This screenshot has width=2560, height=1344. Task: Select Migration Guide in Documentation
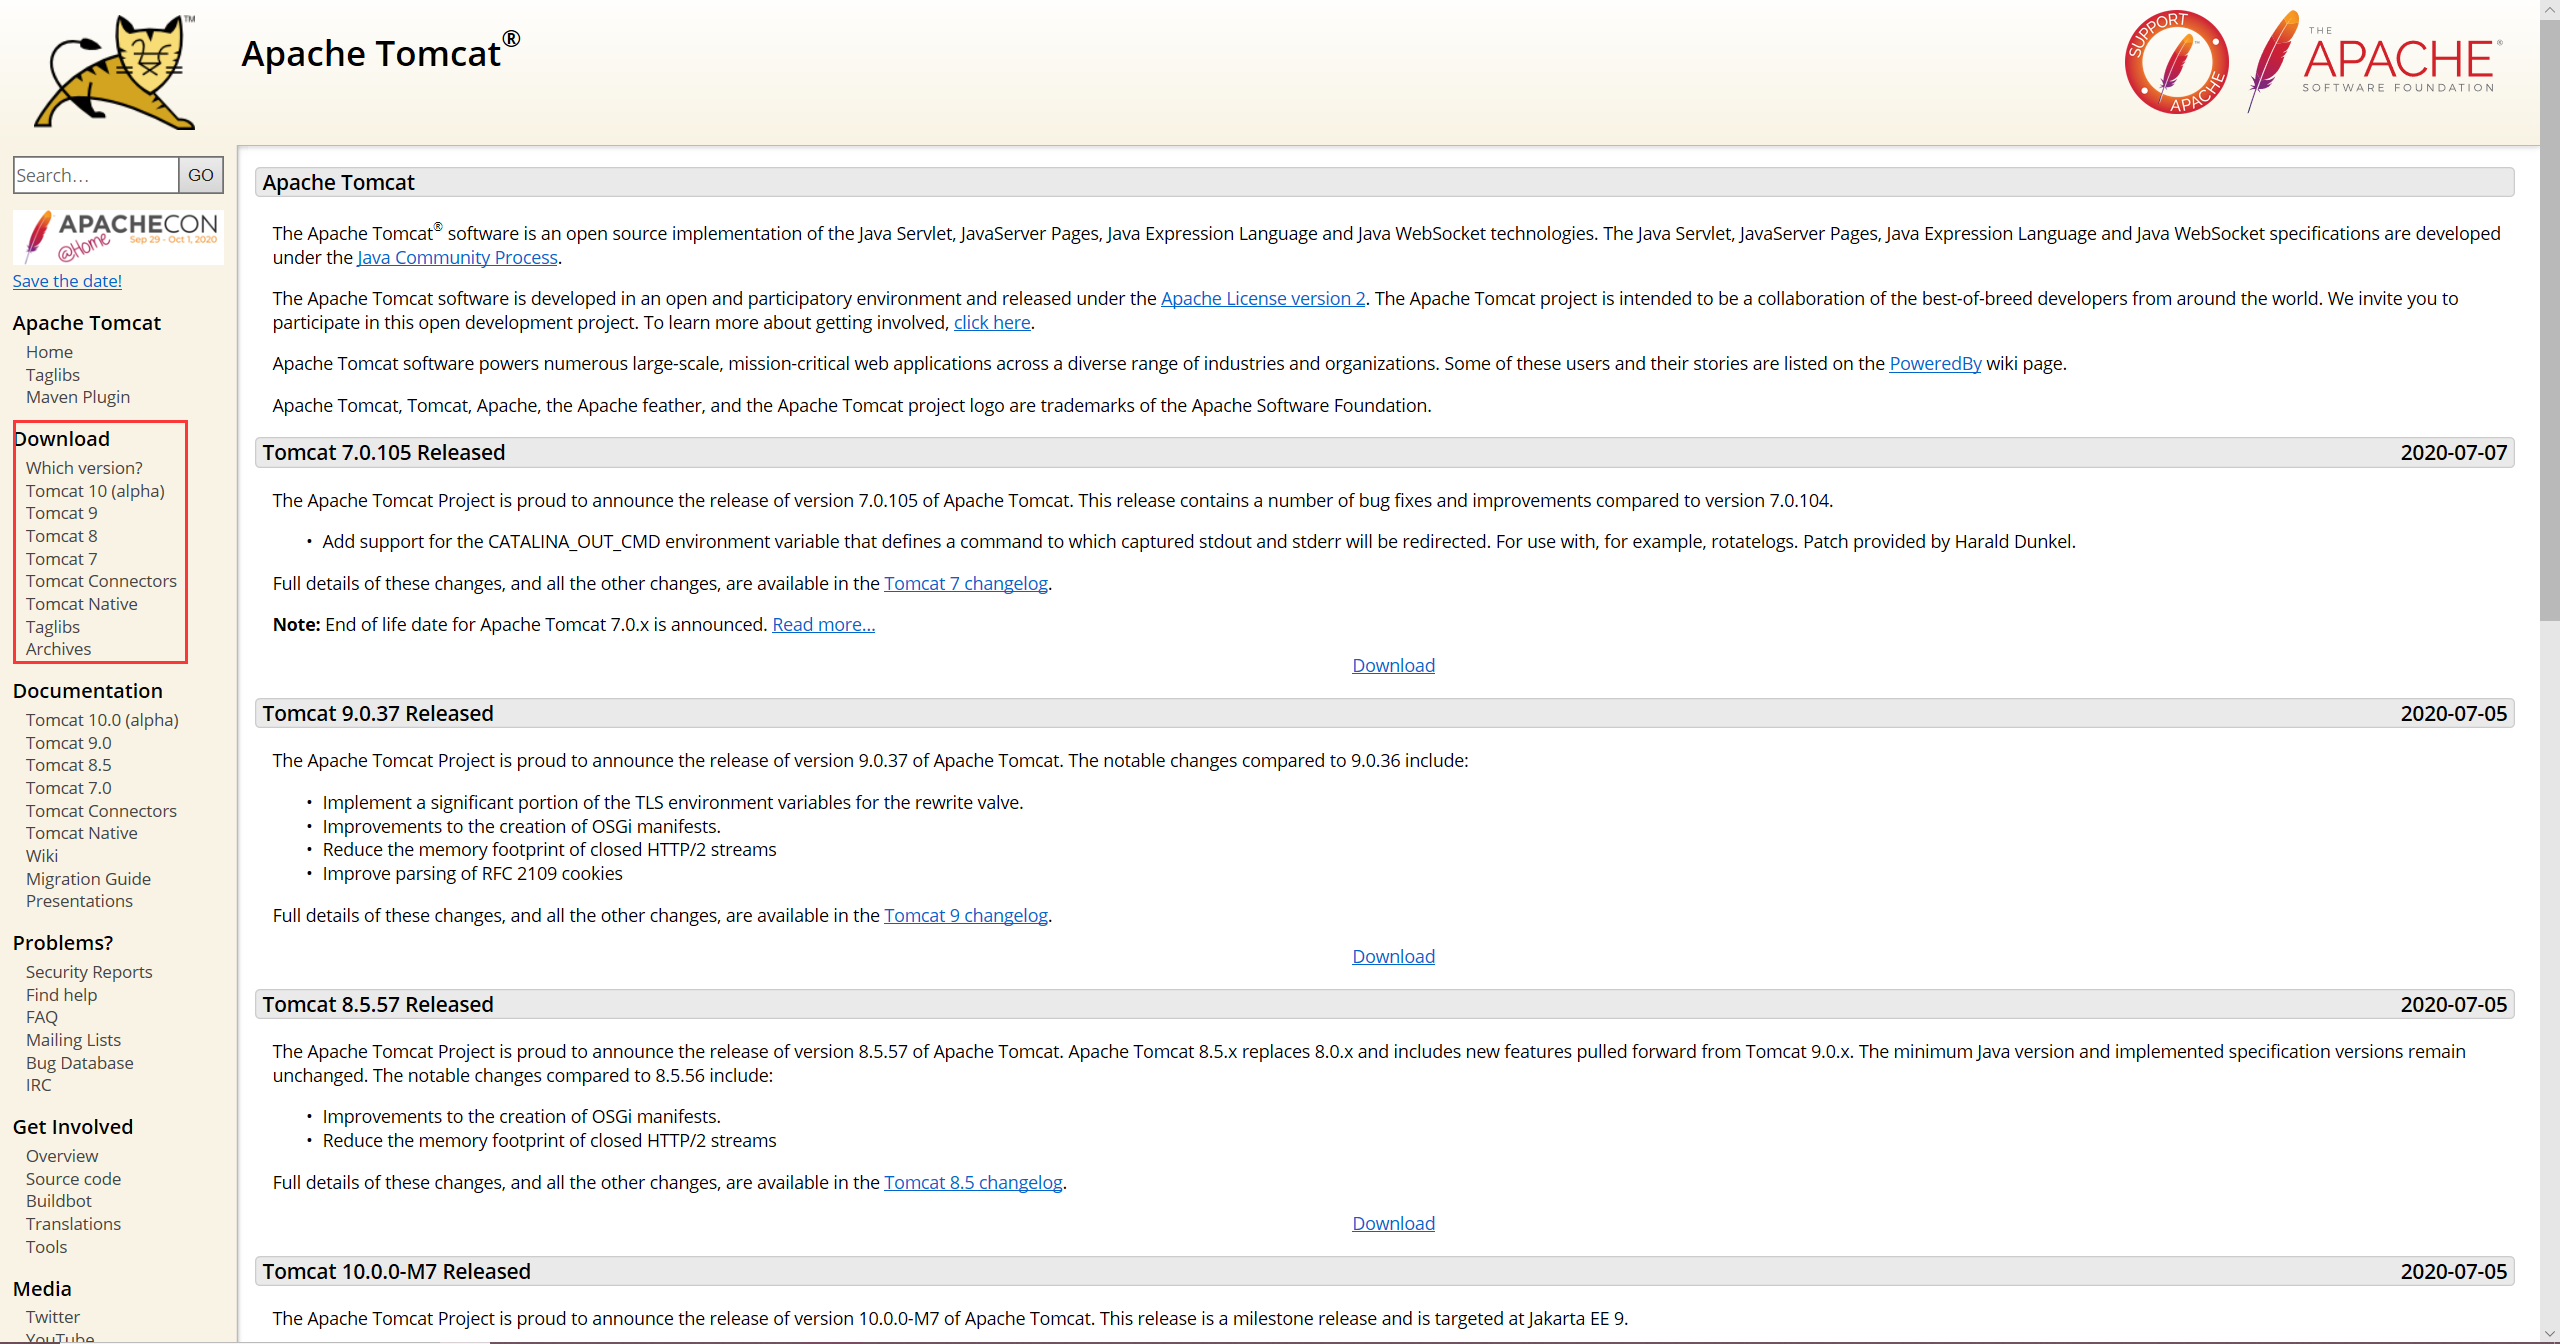[x=88, y=879]
